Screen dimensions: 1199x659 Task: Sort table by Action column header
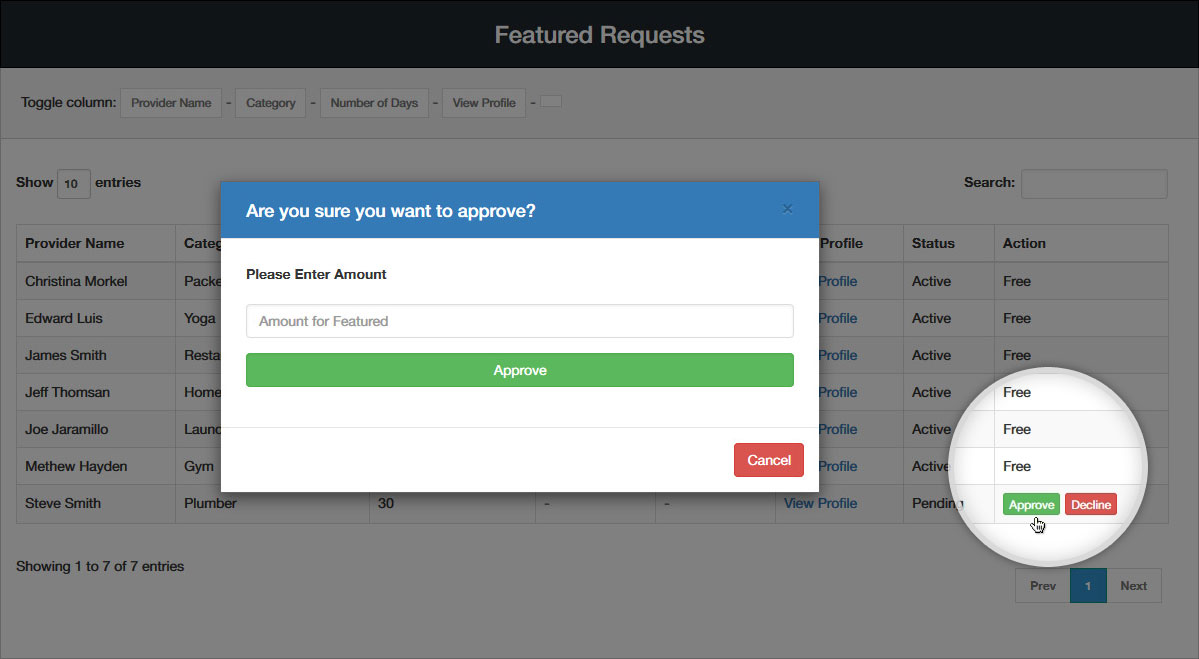pos(1024,243)
